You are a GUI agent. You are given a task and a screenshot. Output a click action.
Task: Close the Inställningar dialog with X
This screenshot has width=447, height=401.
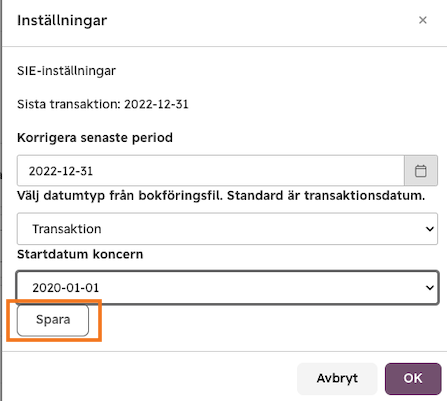click(x=423, y=20)
